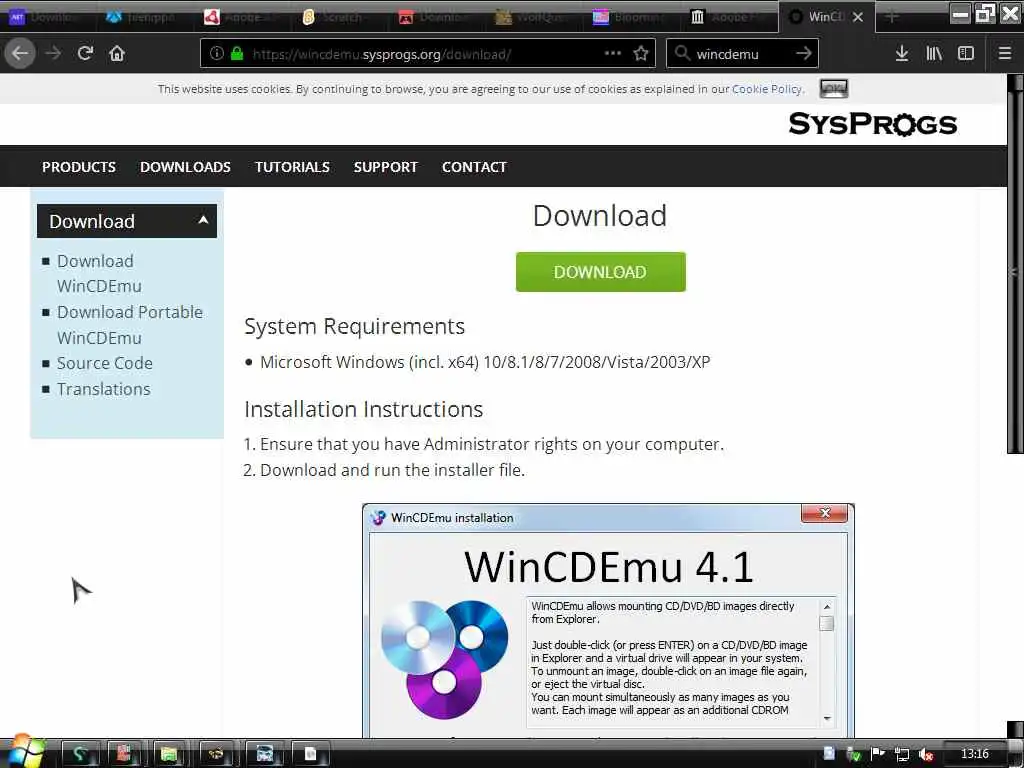
Task: Click the green padlock security icon
Action: pos(237,54)
